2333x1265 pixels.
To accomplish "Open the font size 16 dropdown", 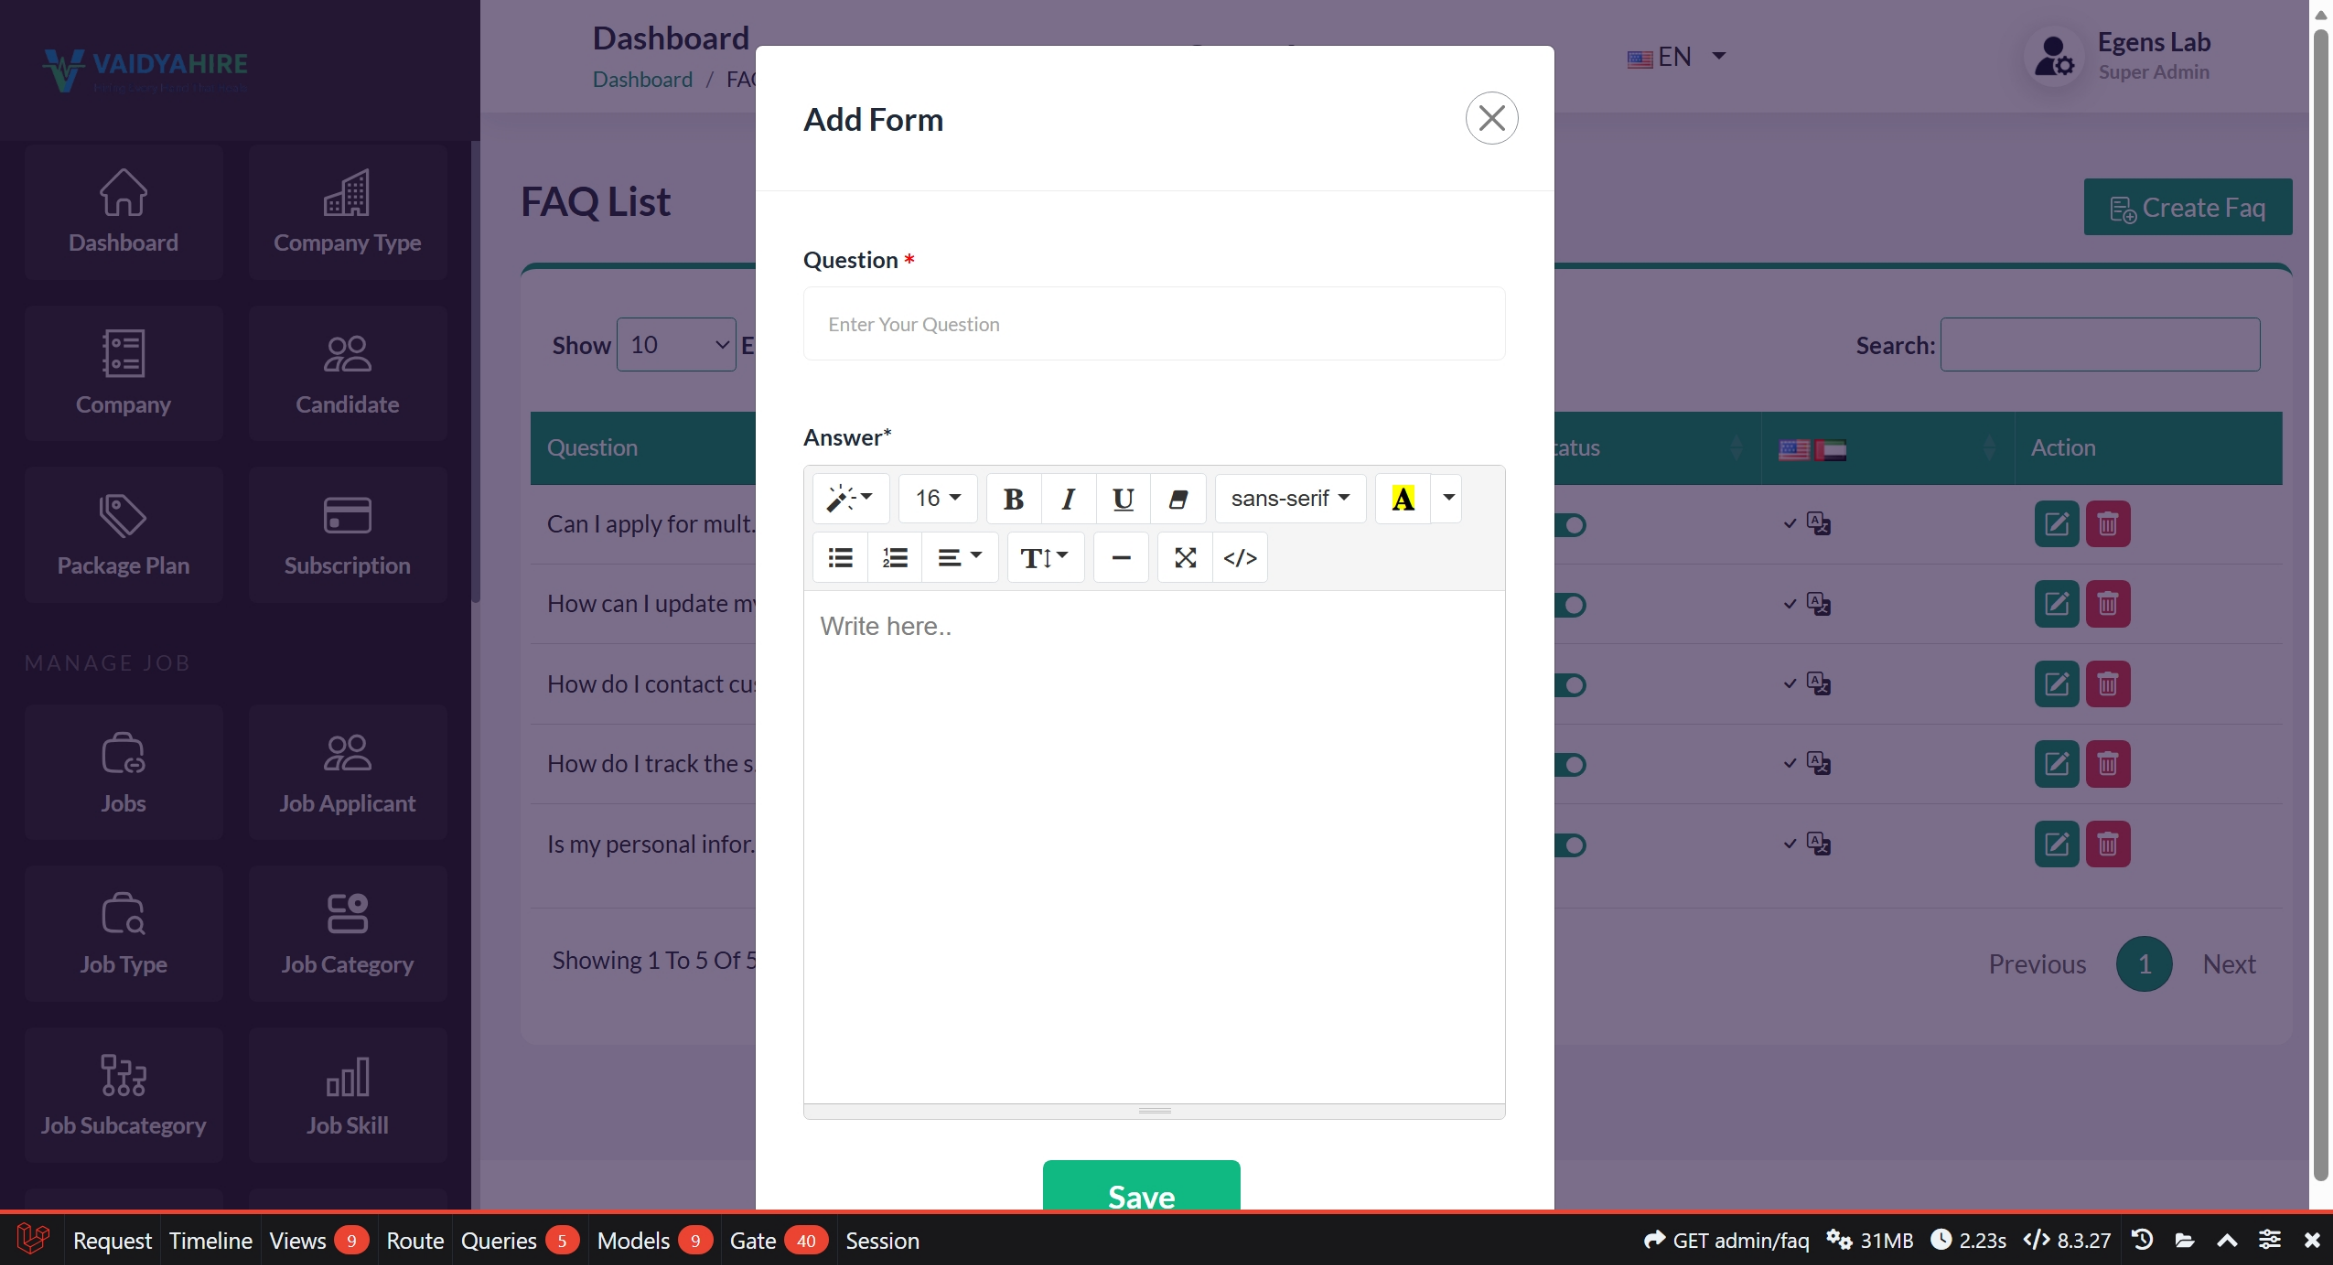I will pos(937,498).
